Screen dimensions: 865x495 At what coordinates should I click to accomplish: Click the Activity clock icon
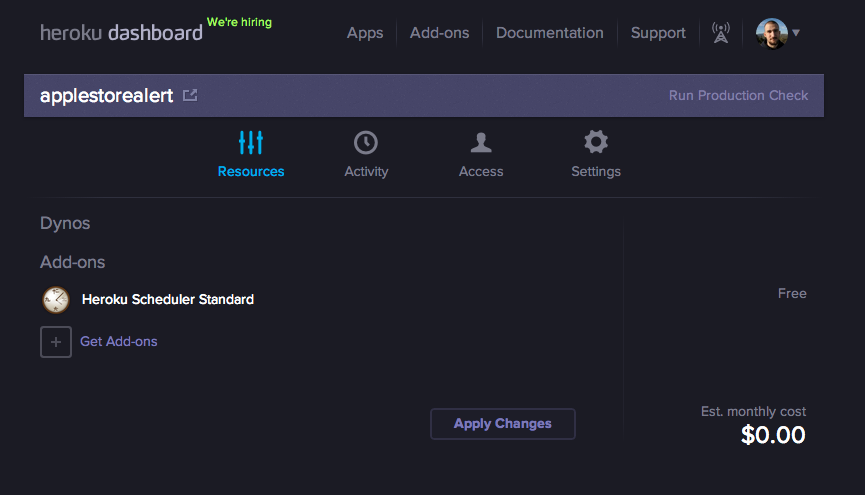366,142
